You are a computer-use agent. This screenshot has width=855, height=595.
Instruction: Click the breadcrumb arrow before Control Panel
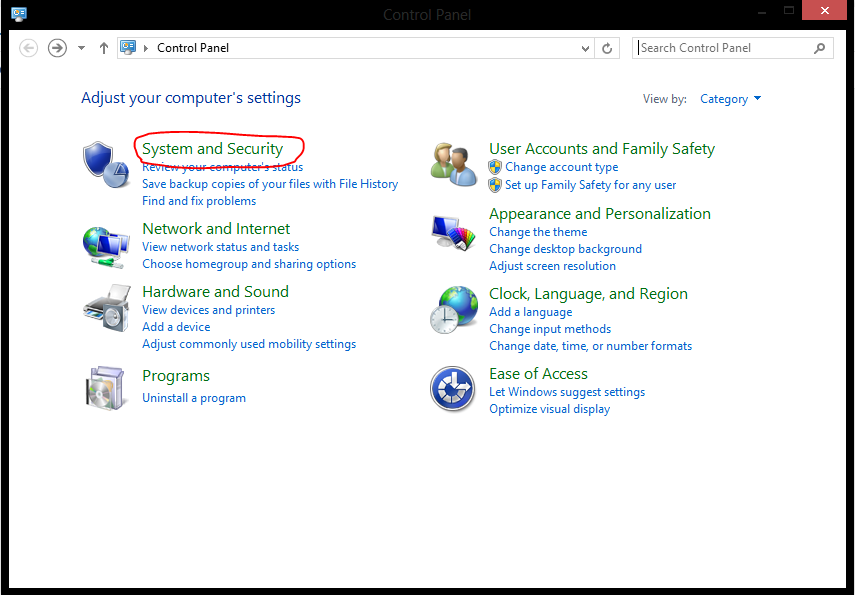click(x=146, y=48)
